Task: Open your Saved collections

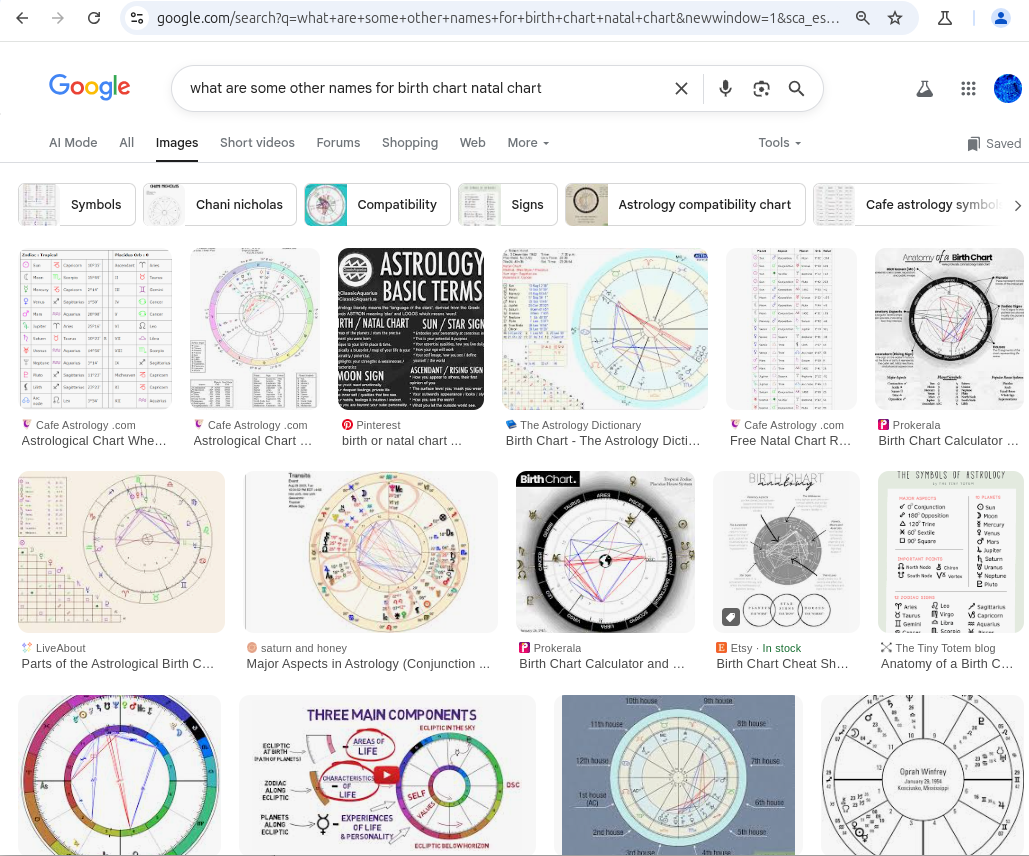Action: coord(994,142)
